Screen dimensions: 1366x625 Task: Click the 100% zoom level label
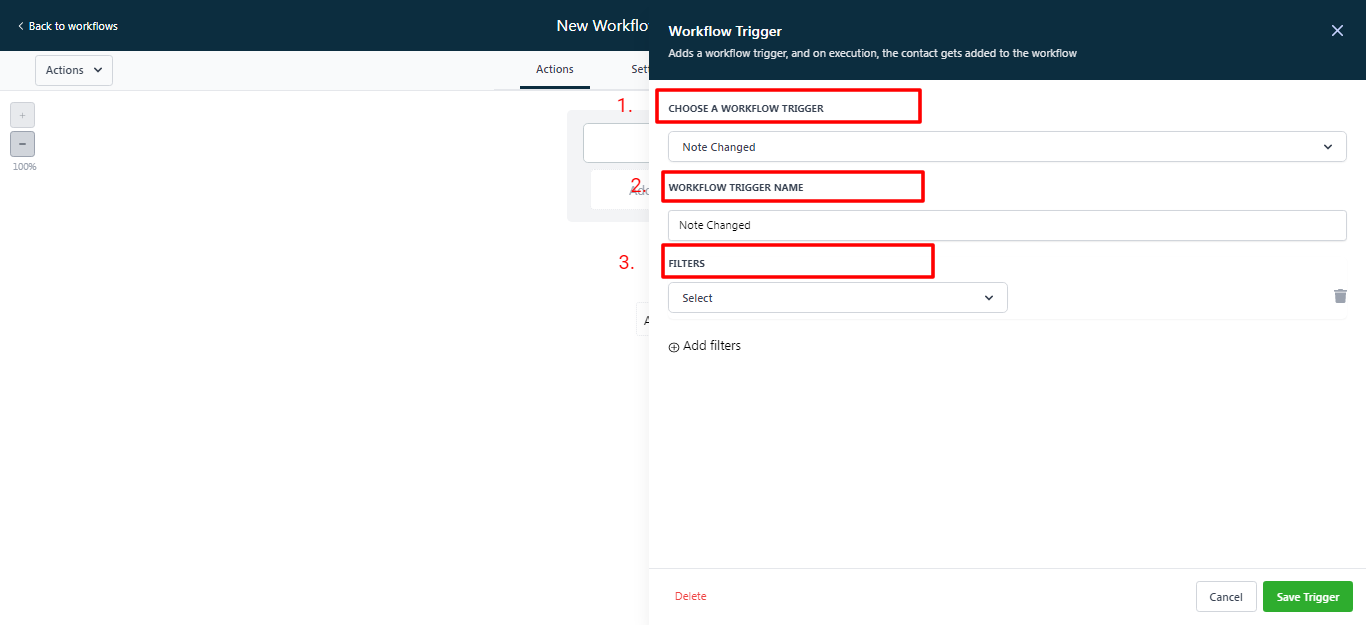(x=24, y=167)
